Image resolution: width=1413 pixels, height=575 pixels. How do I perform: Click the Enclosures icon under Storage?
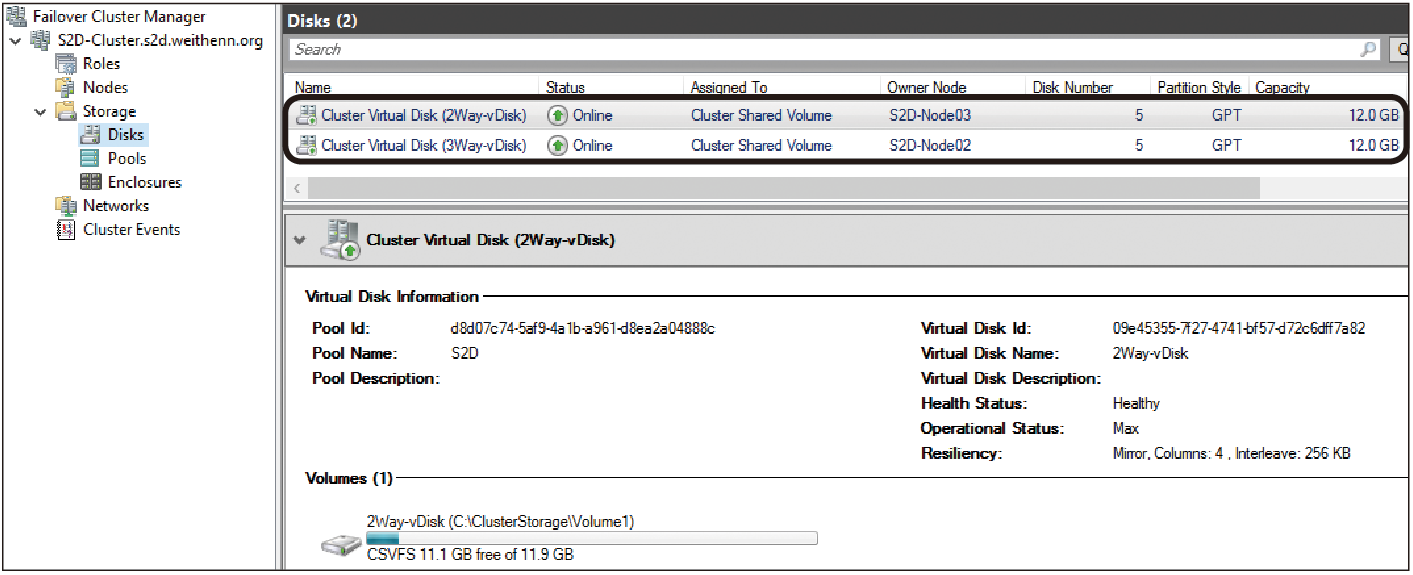coord(90,183)
